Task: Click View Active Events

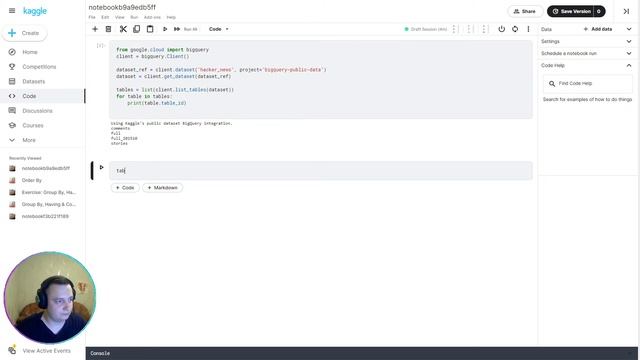Action: point(46,351)
